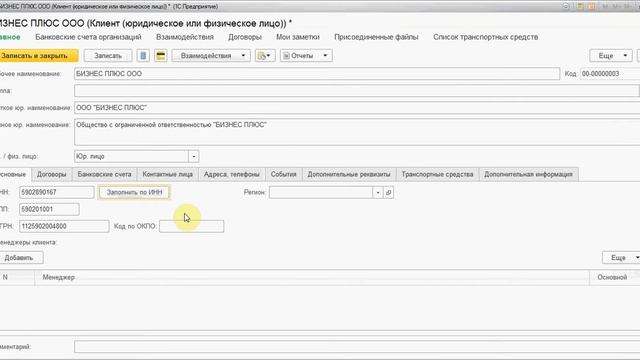
Task: Open Присоединенные файлы navigation link
Action: tap(376, 37)
